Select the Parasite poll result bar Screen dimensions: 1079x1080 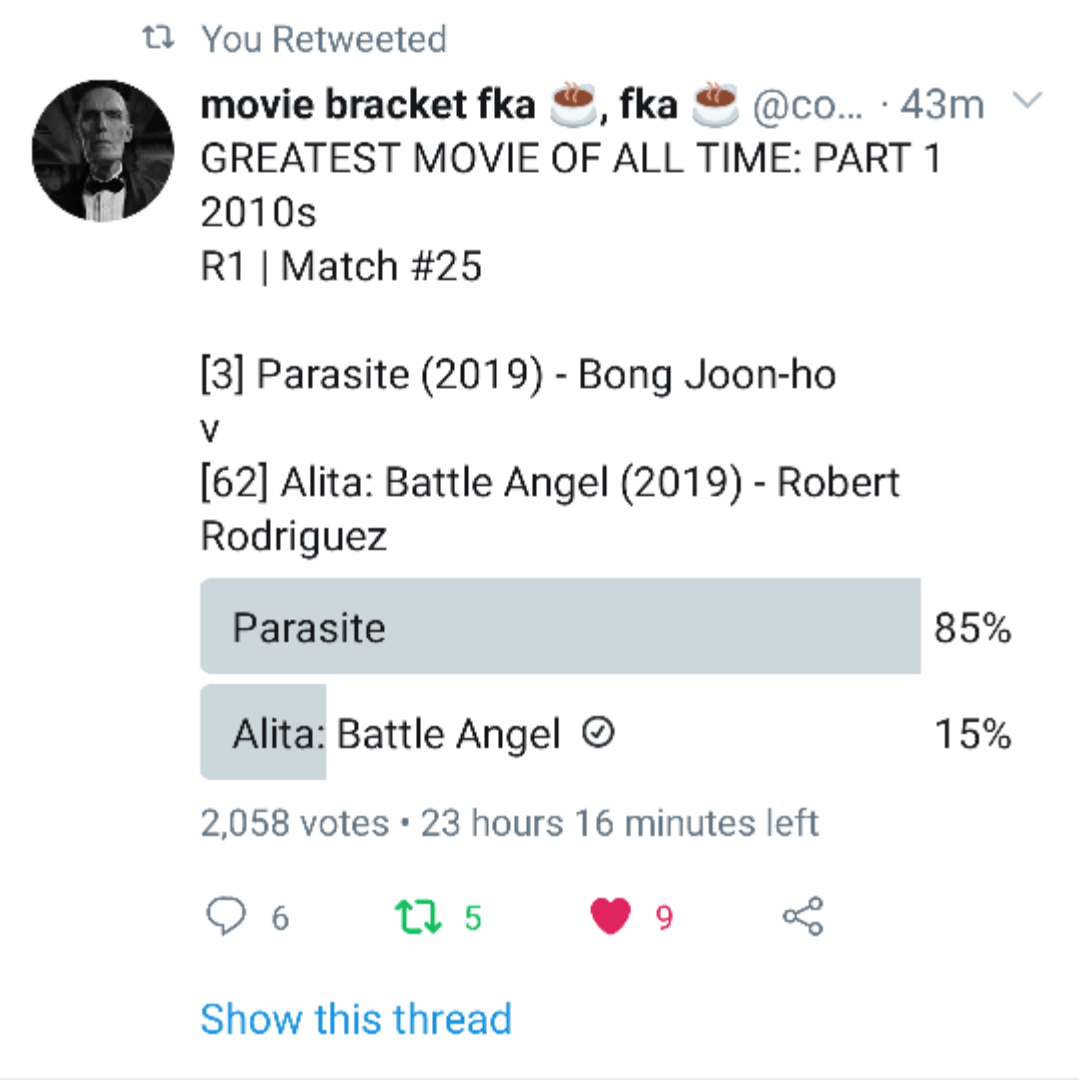click(560, 627)
